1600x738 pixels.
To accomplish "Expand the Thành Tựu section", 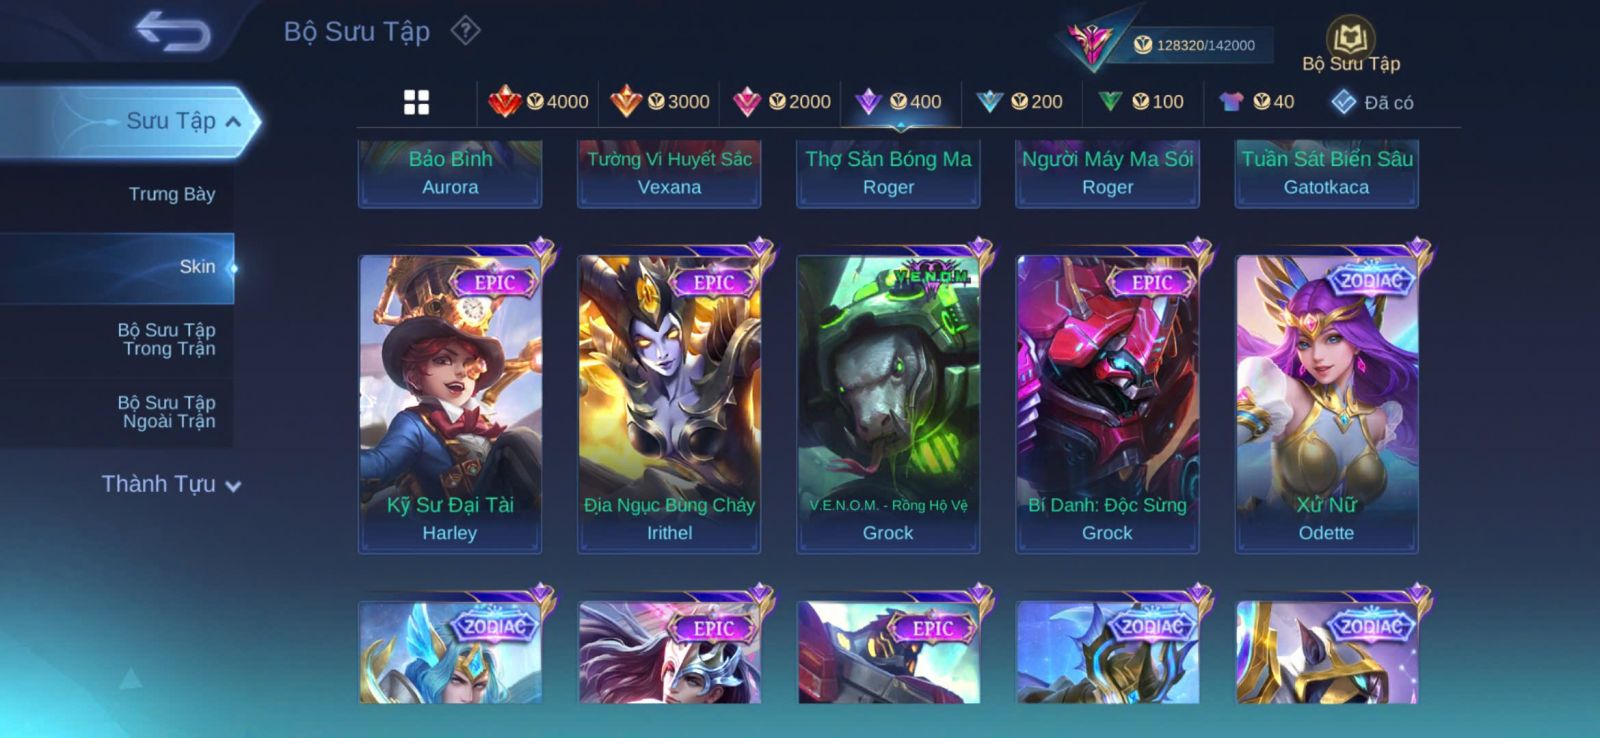I will pos(171,484).
